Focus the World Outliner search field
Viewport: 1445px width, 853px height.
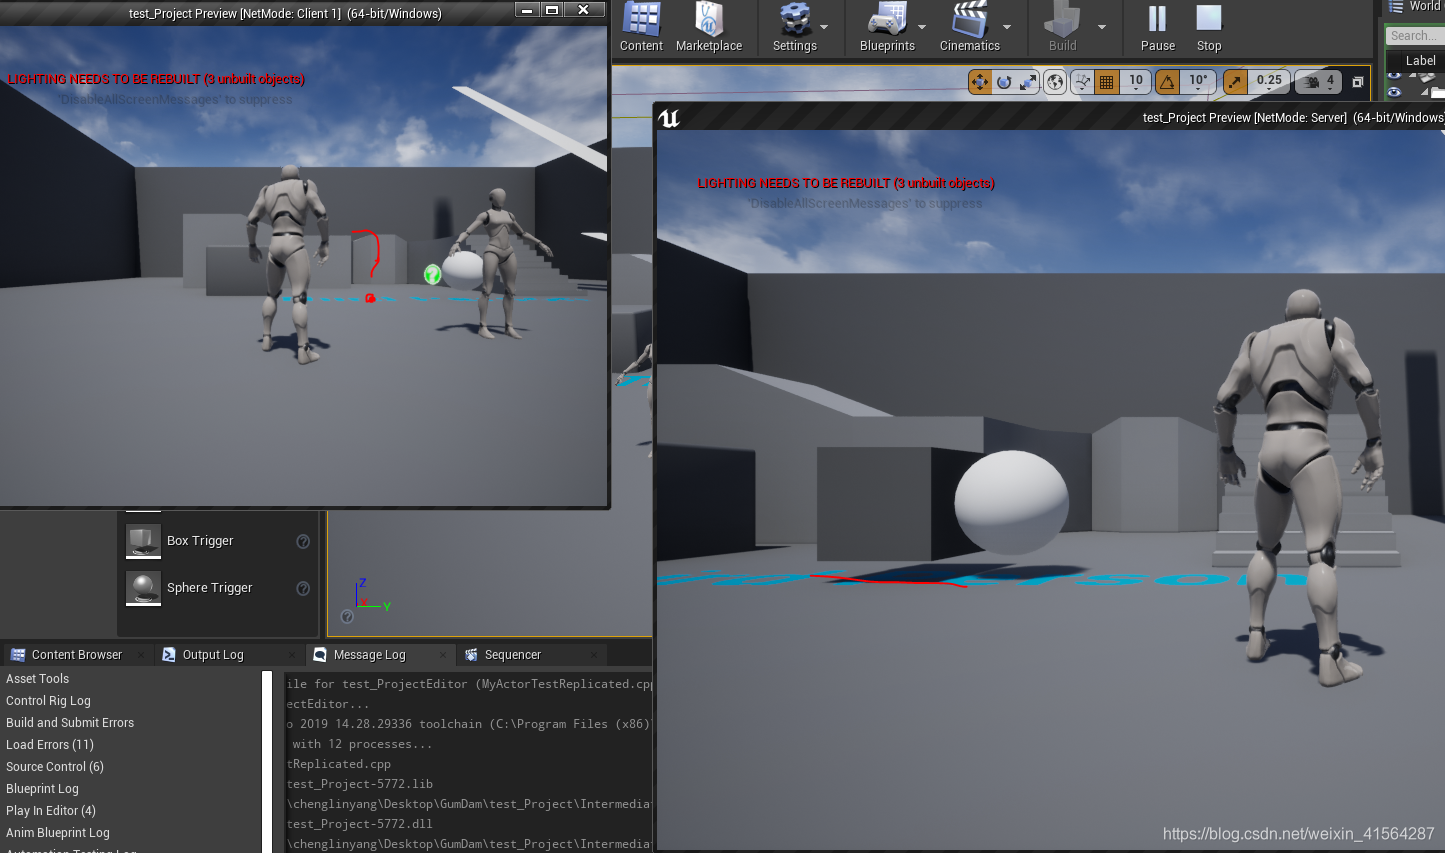(1415, 36)
